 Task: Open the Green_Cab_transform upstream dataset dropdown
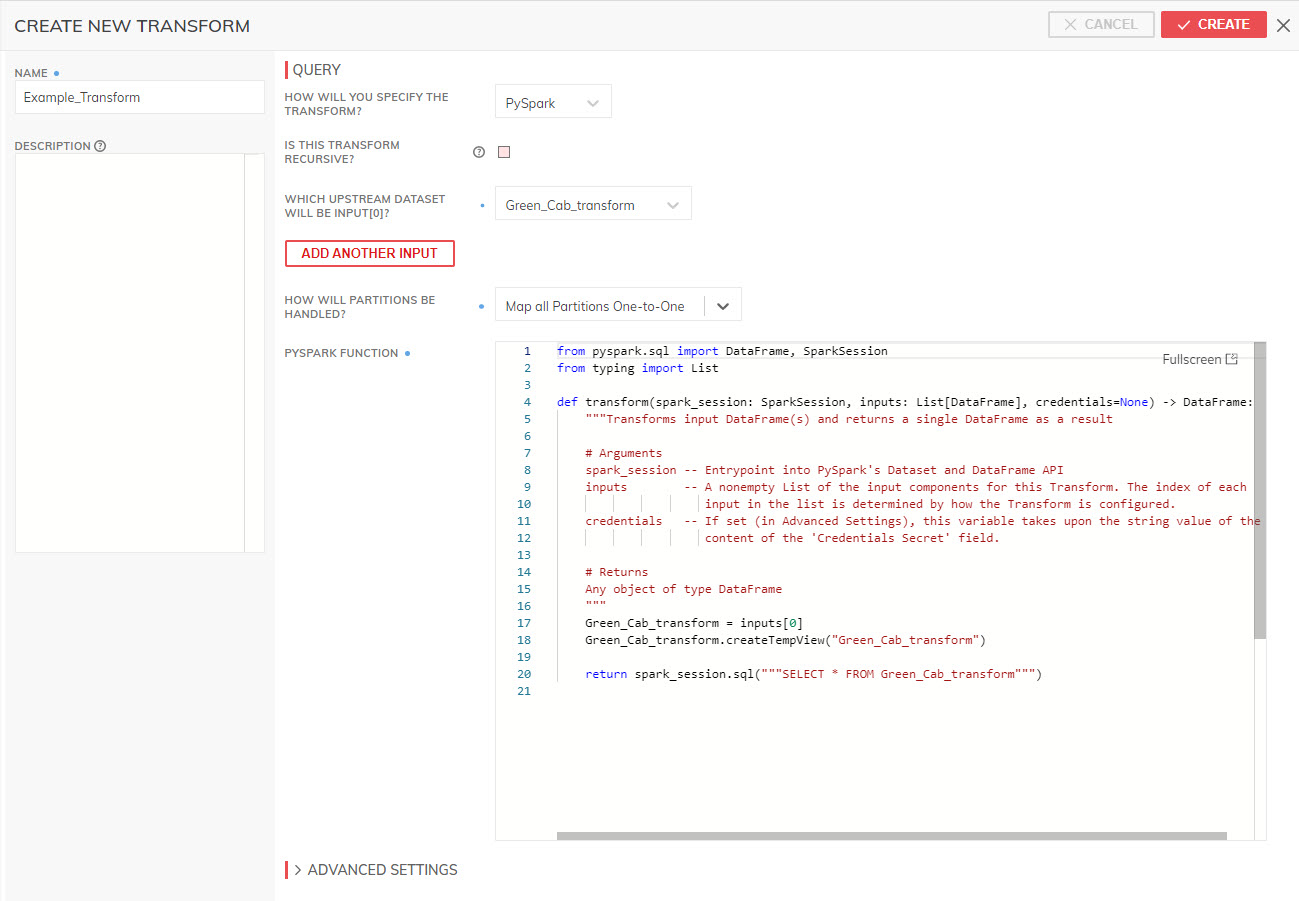[x=593, y=204]
